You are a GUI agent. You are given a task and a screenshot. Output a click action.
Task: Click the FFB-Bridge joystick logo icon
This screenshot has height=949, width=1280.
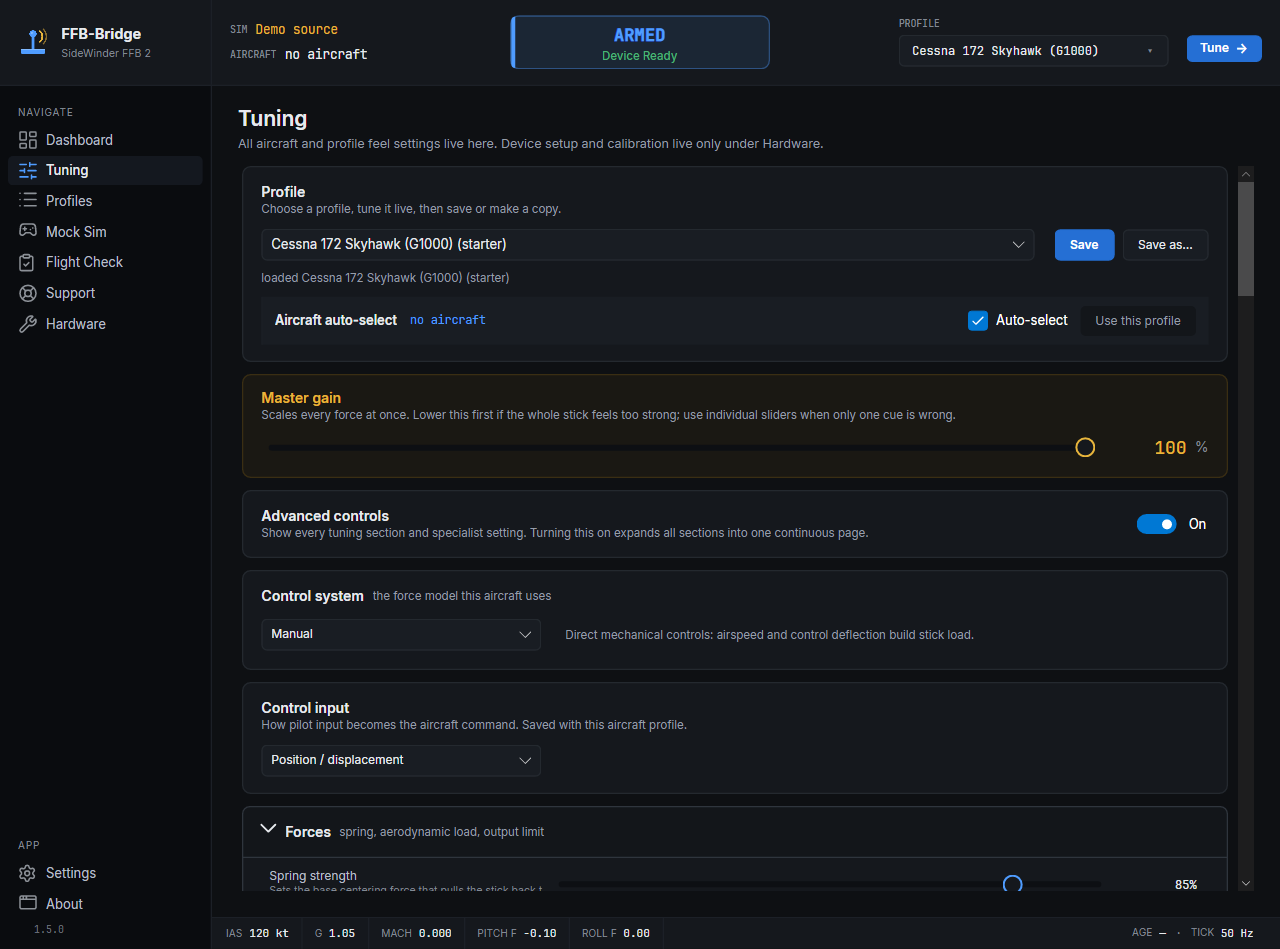[34, 42]
